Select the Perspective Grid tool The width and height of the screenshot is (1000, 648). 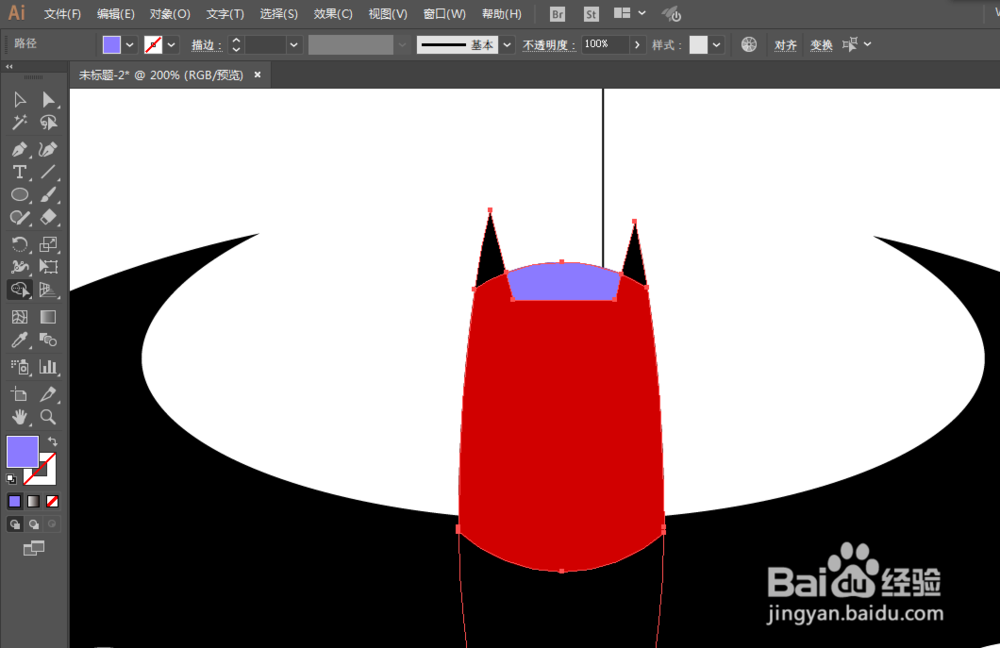tap(48, 290)
